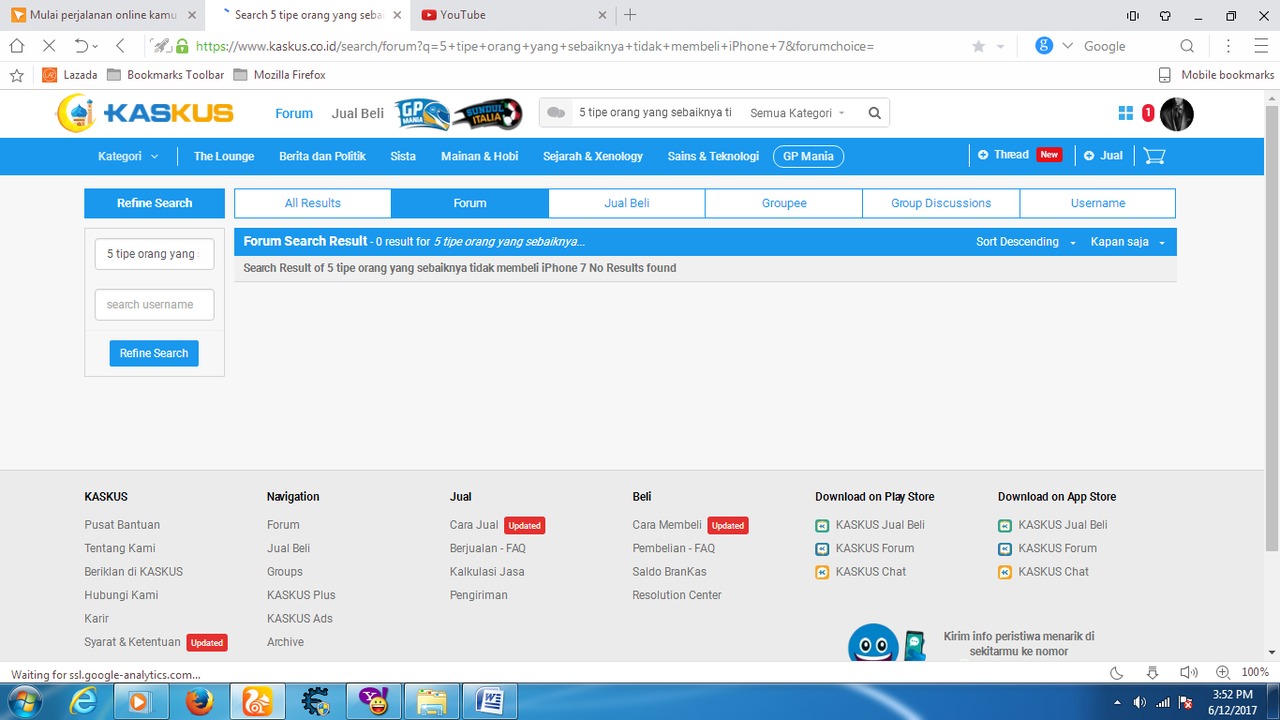1280x720 pixels.
Task: Create a new Thread
Action: point(1019,155)
